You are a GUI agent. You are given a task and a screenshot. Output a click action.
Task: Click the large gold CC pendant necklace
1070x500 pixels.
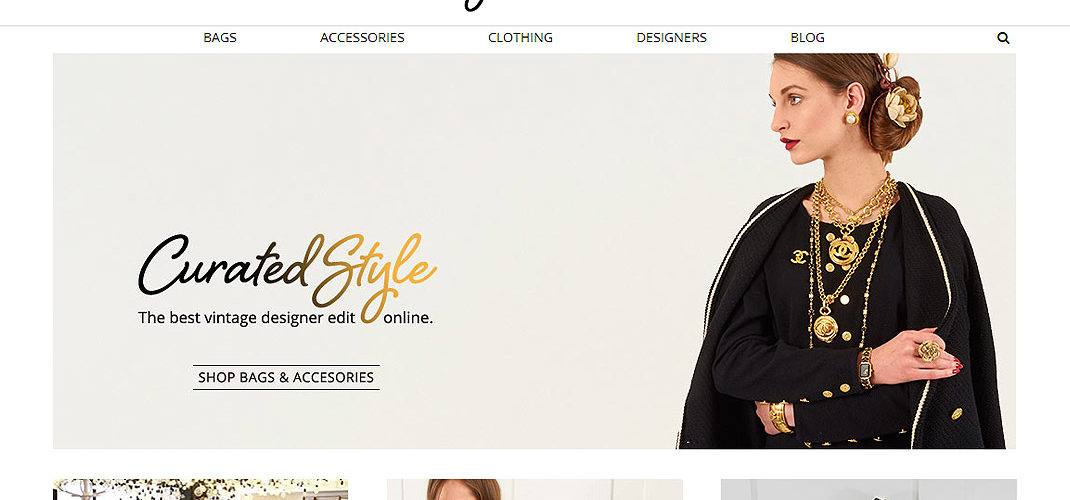pos(843,250)
